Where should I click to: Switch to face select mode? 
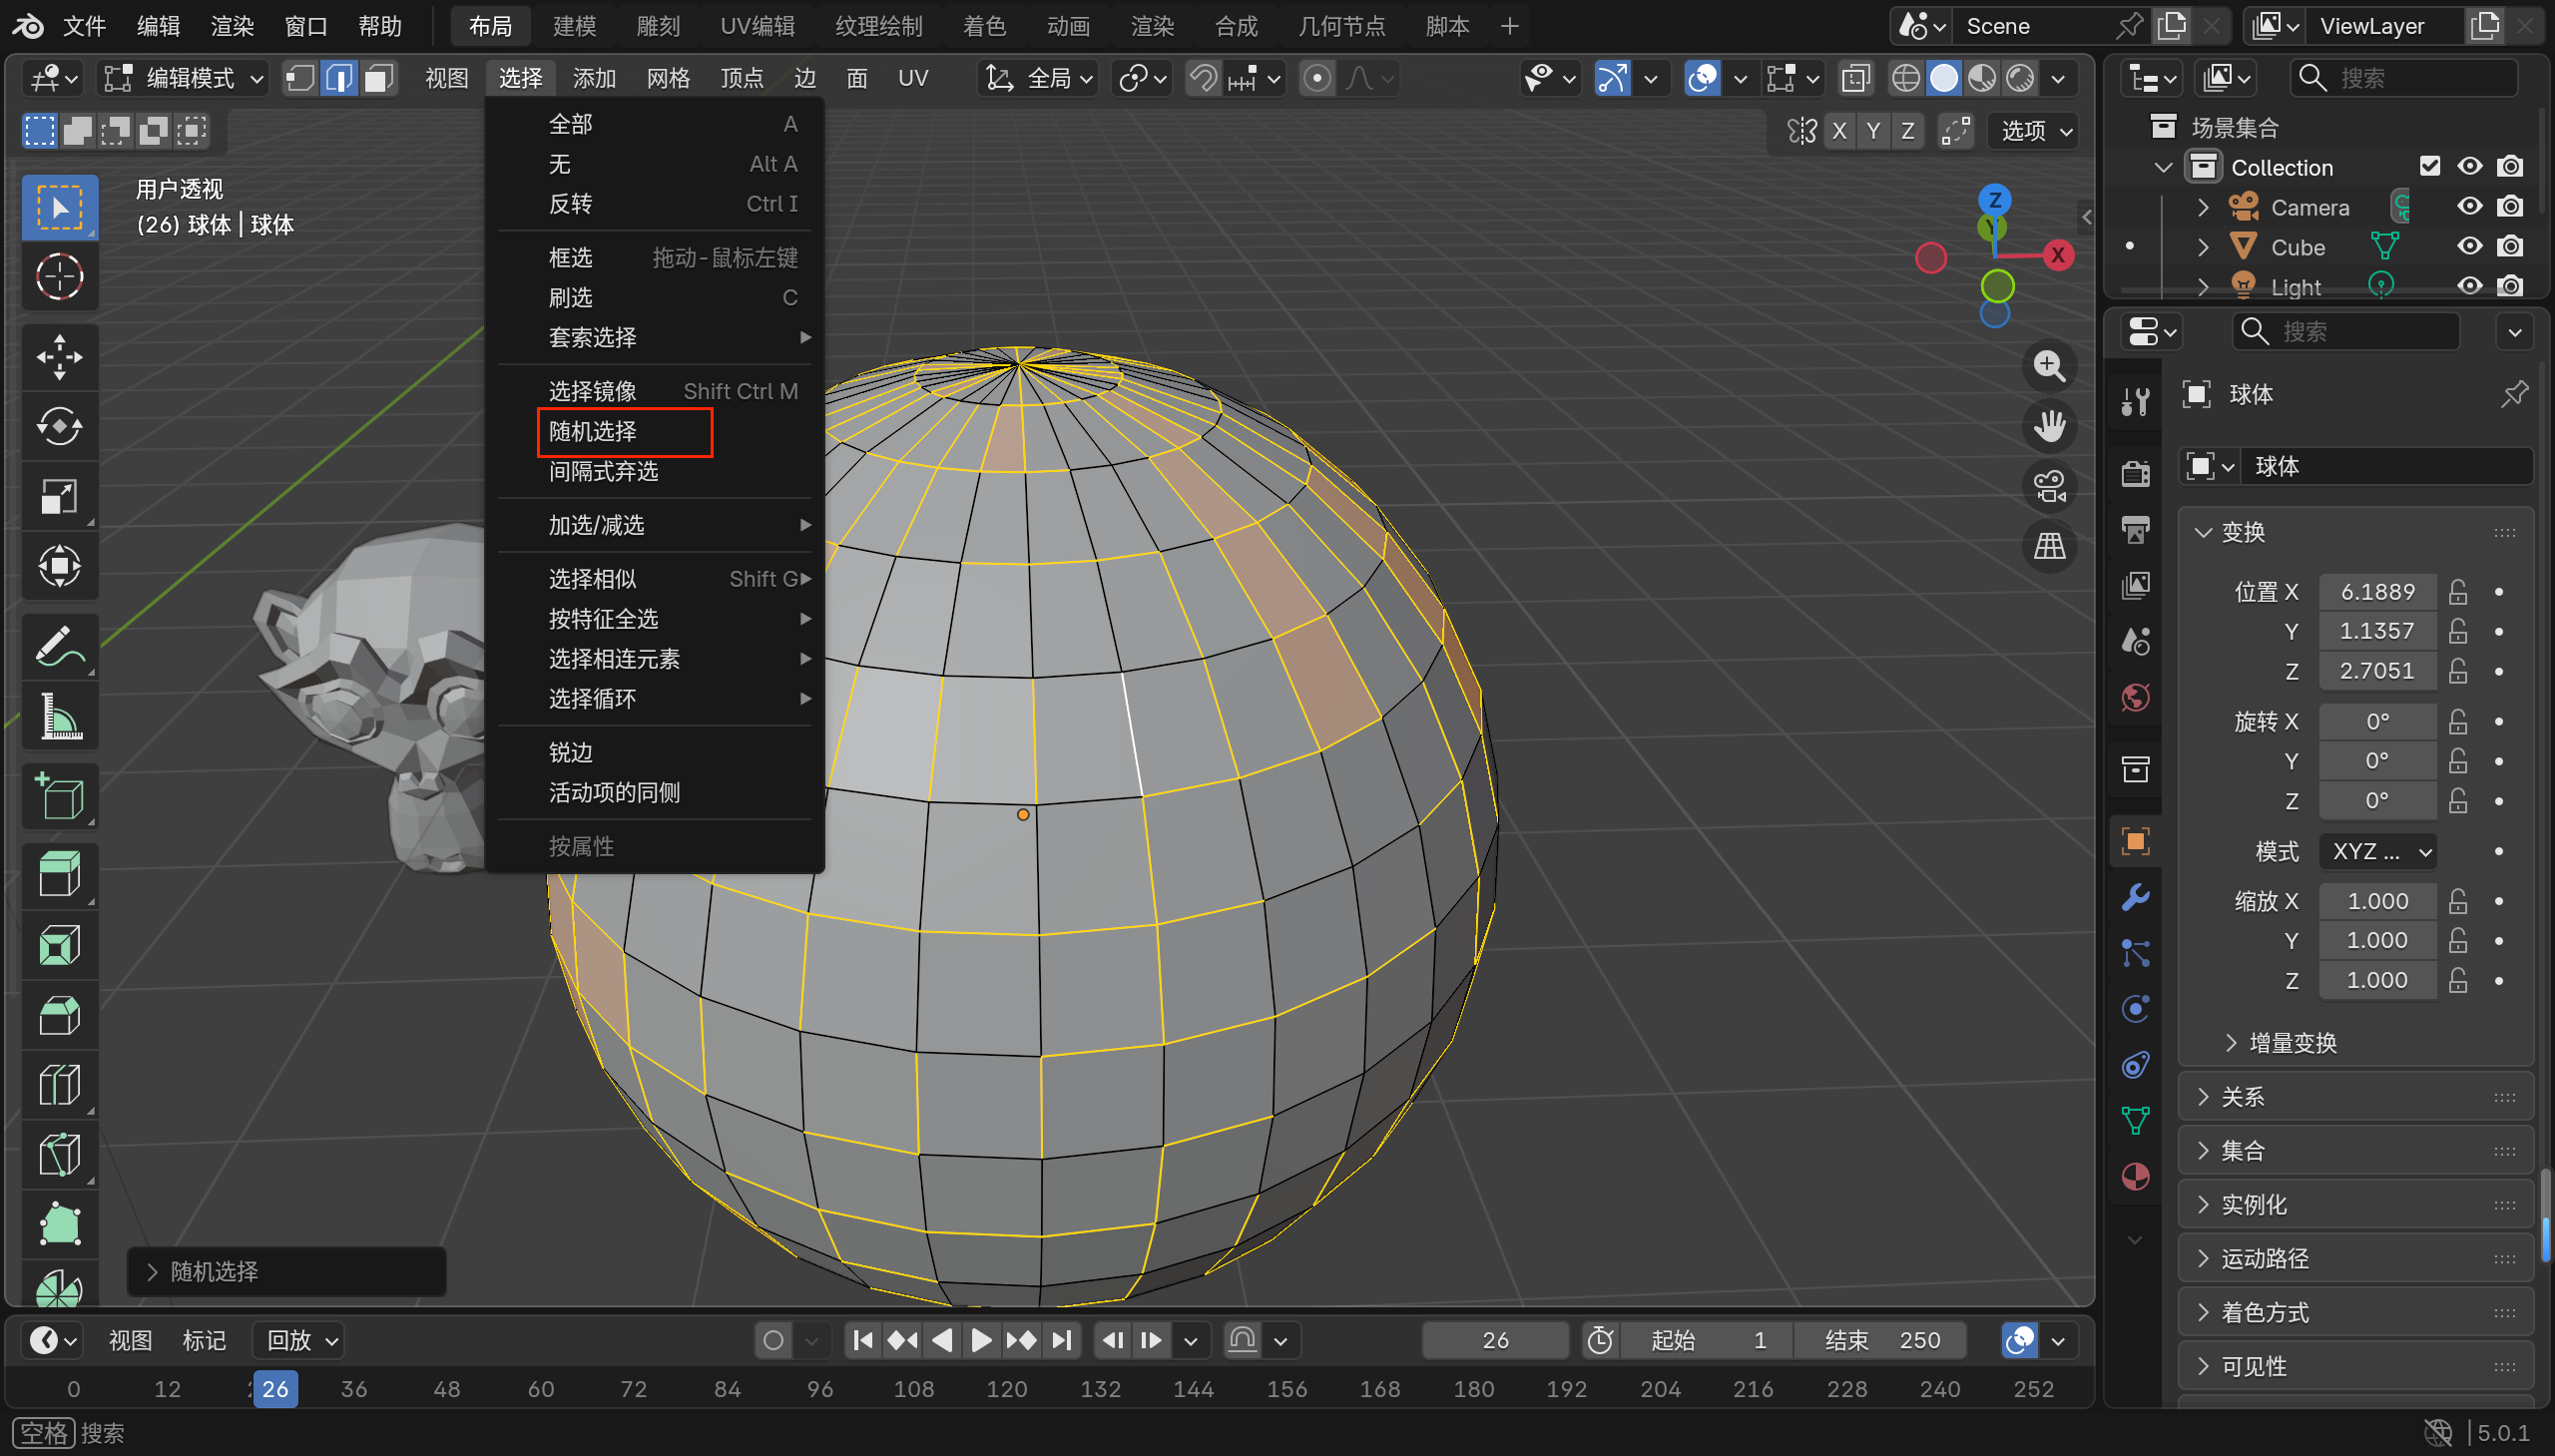pyautogui.click(x=378, y=78)
